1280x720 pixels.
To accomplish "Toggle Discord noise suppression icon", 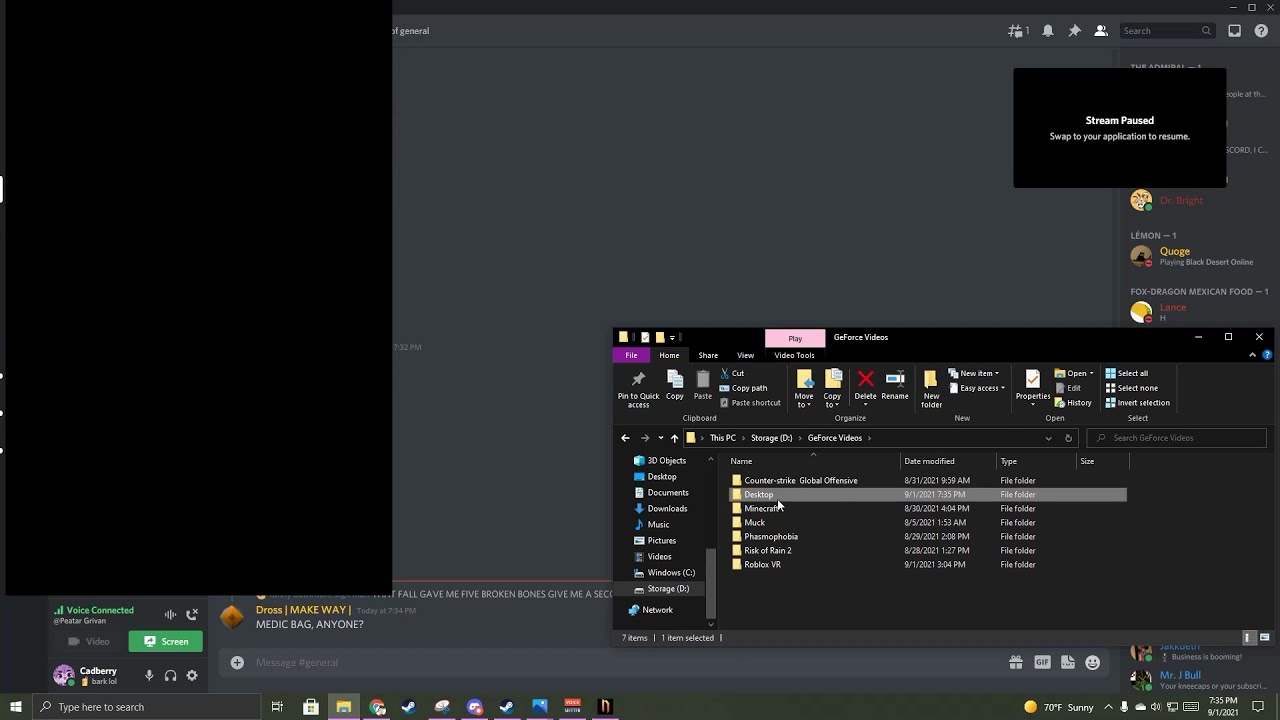I will pyautogui.click(x=170, y=614).
